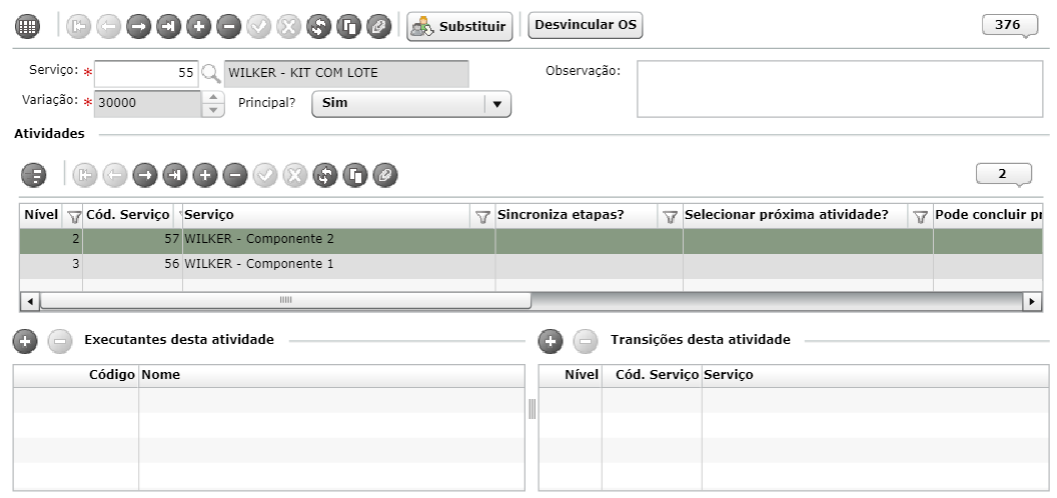1057x498 pixels.
Task: Open filter for Nível column
Action: (x=73, y=216)
